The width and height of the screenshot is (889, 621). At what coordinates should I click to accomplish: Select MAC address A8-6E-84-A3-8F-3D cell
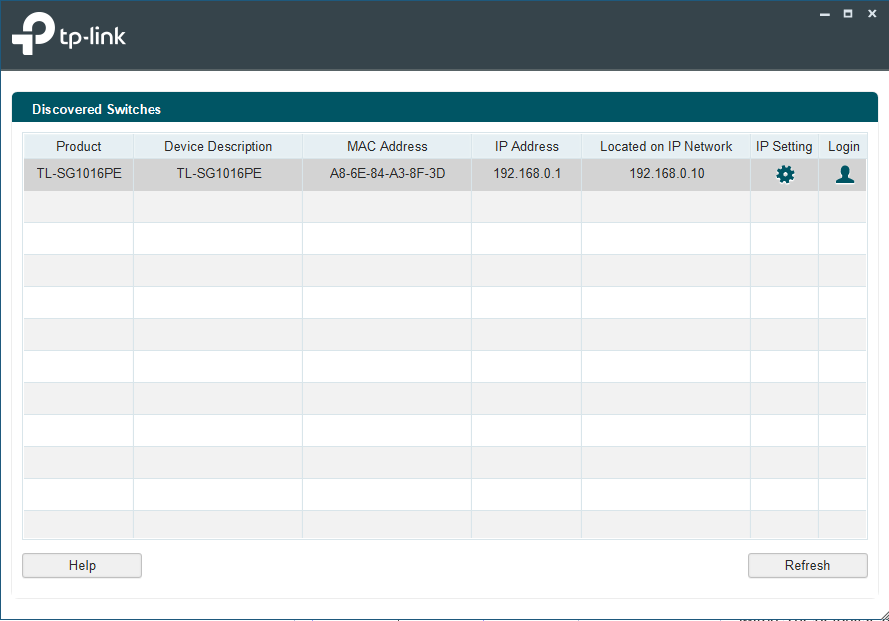click(387, 174)
